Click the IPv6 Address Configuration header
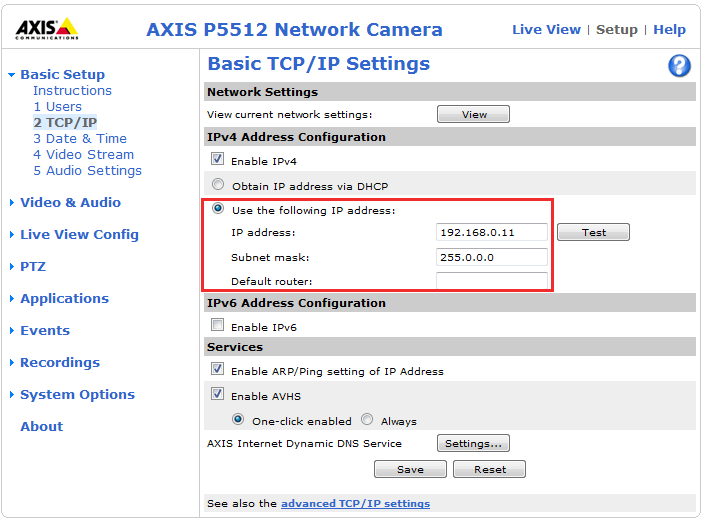Image resolution: width=704 pixels, height=522 pixels. [450, 303]
